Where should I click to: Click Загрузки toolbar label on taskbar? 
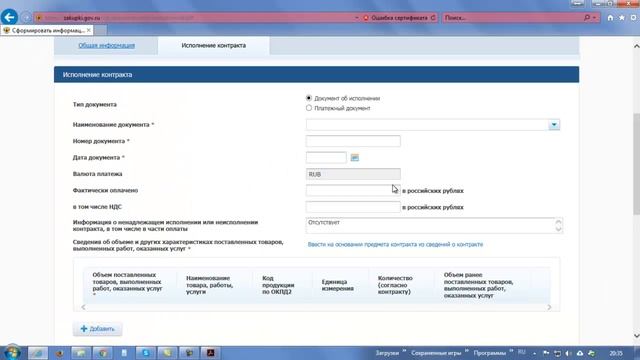click(387, 353)
